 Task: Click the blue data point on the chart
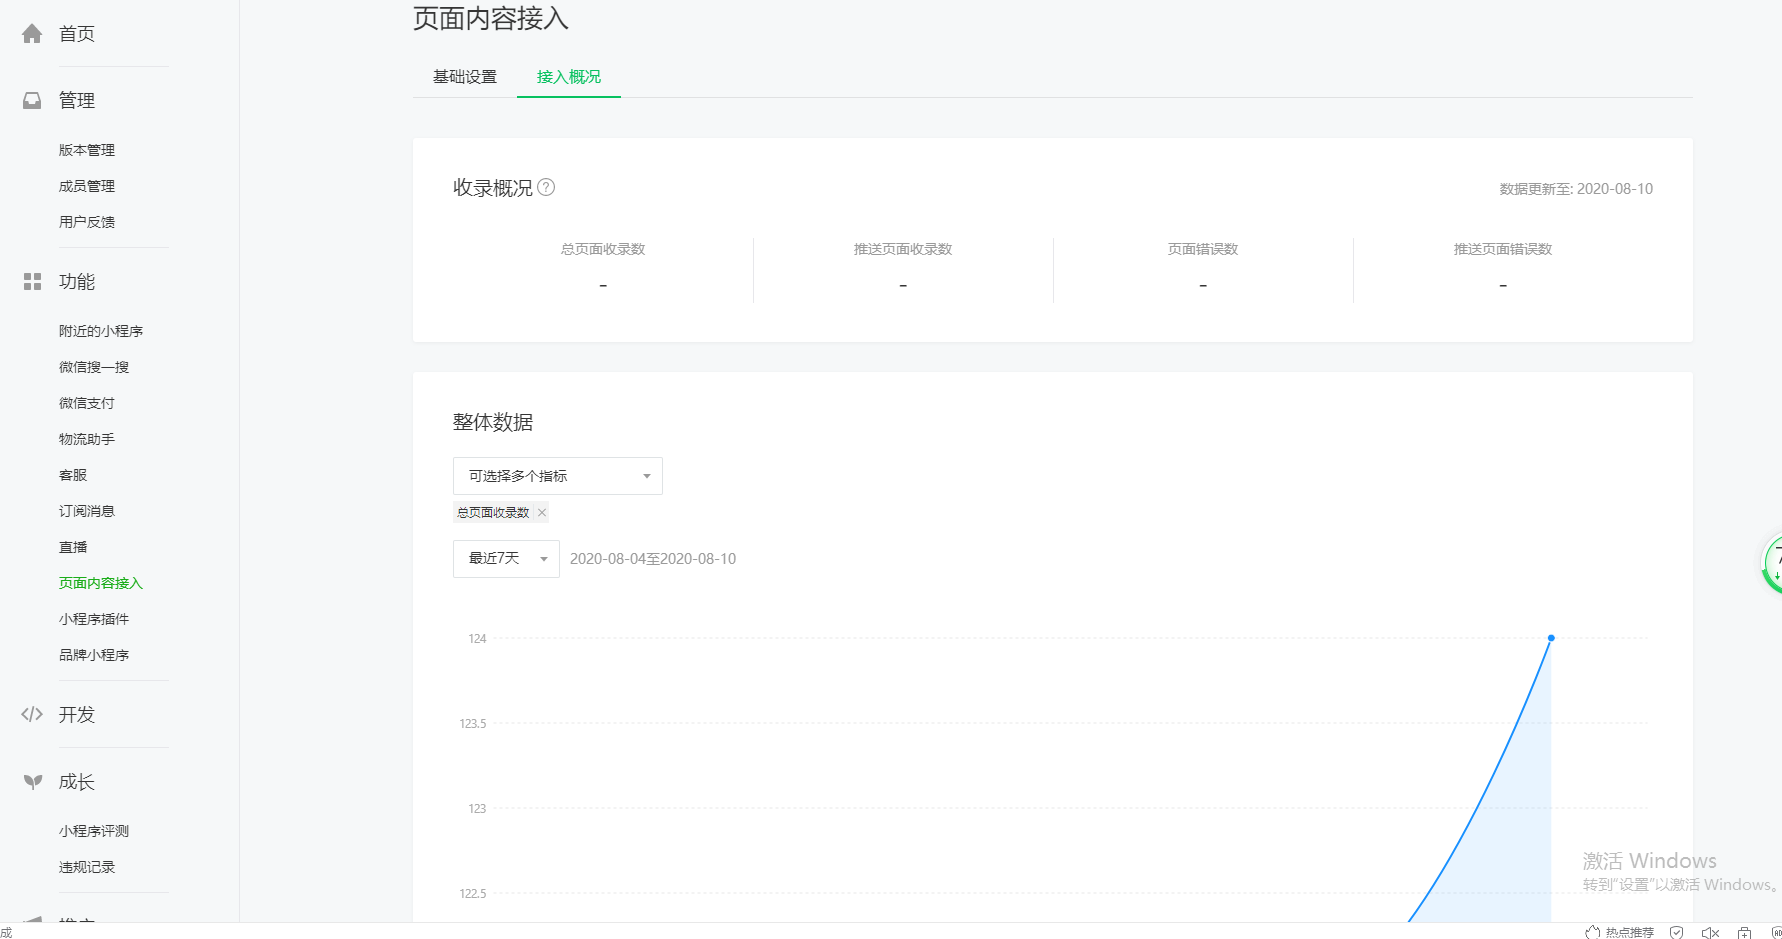(x=1551, y=638)
